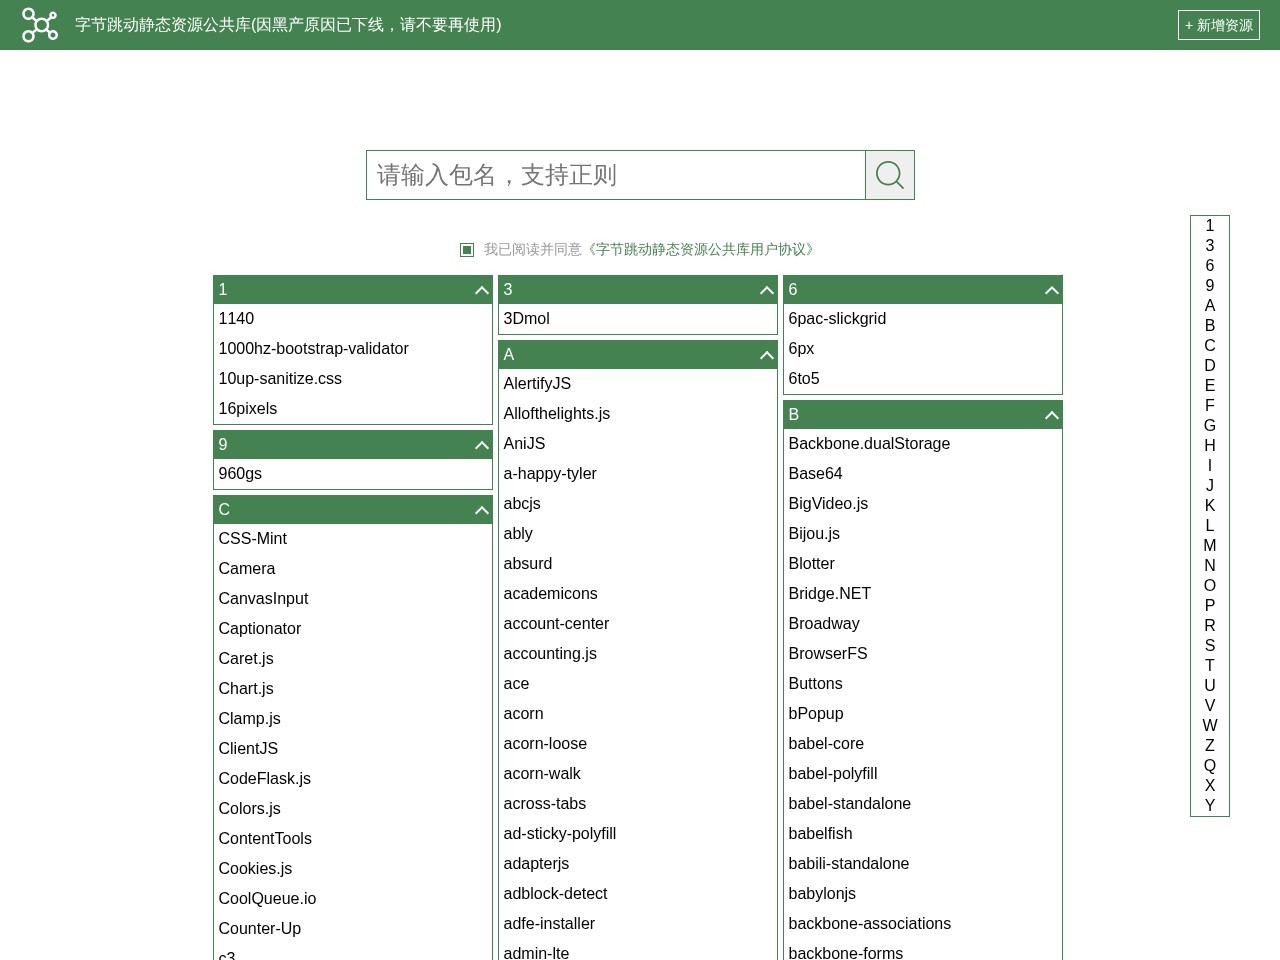Collapse the '1' section chevron
The width and height of the screenshot is (1280, 960).
(481, 290)
